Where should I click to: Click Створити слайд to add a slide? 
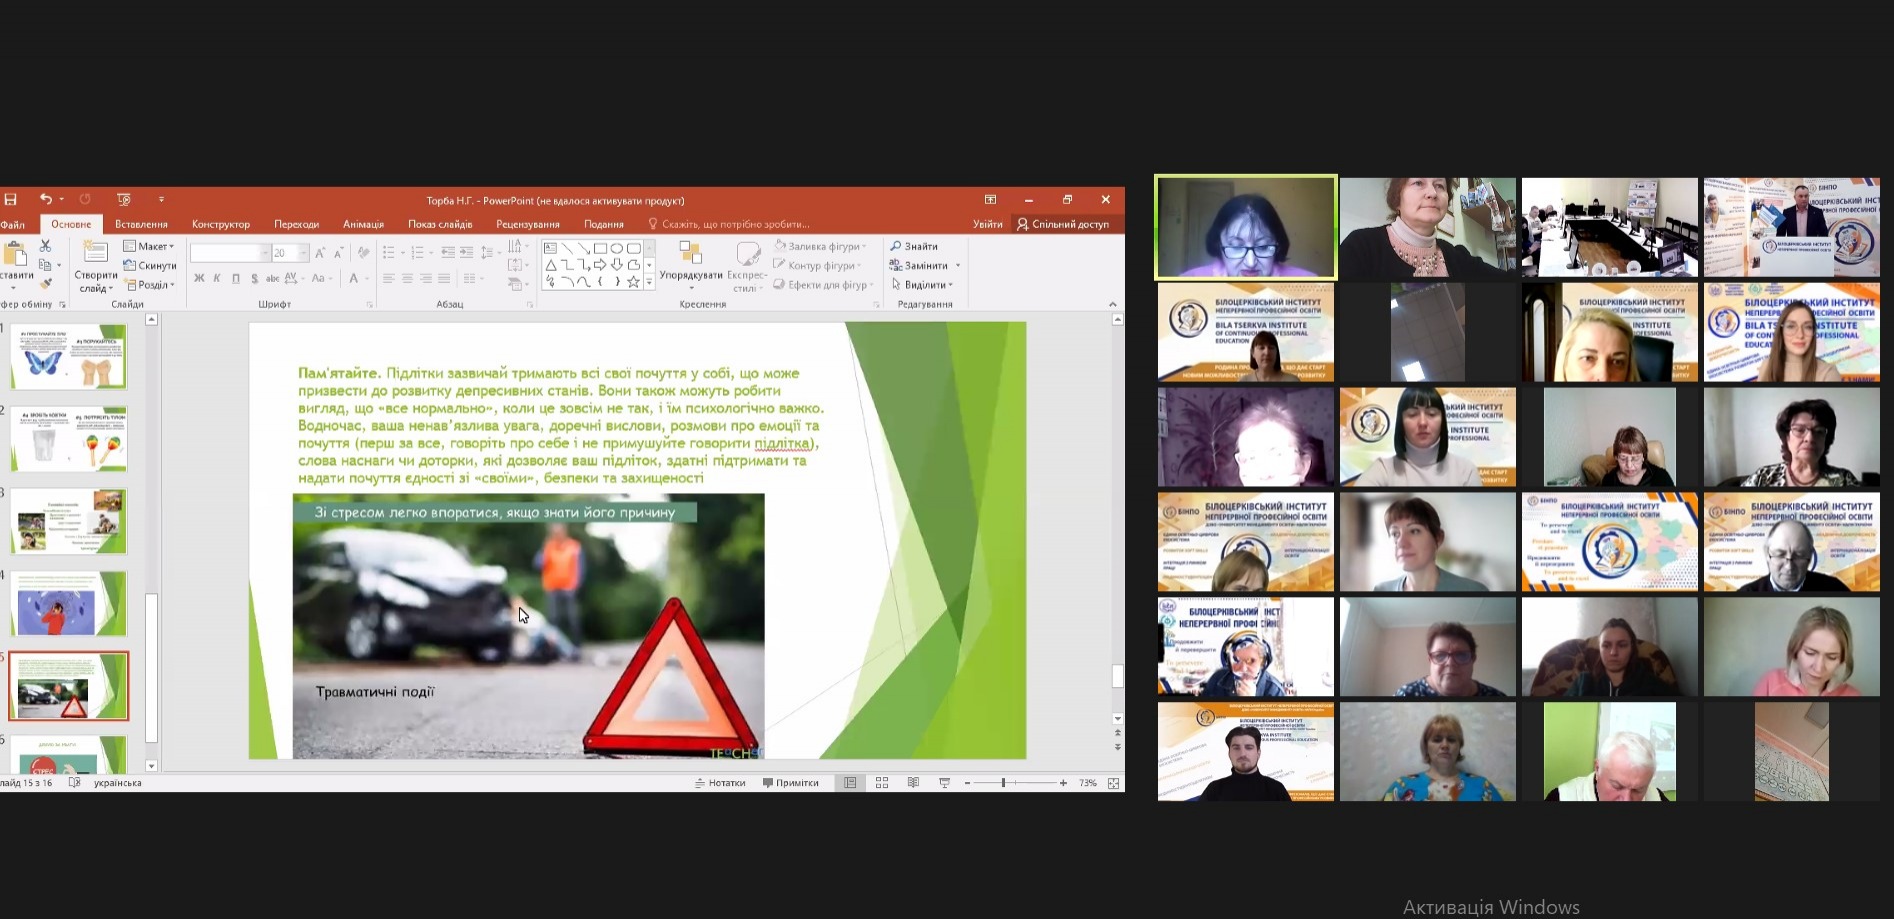96,266
